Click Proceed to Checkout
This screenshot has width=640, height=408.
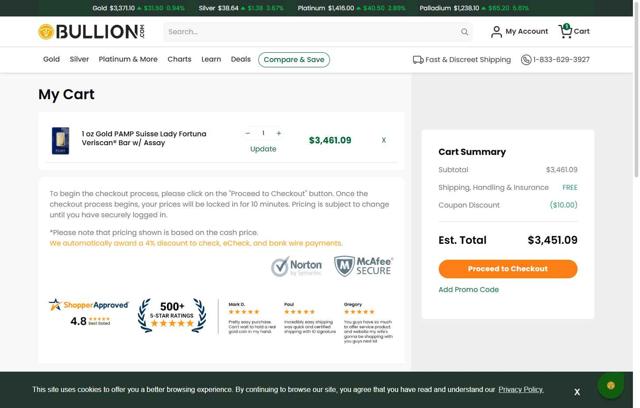point(508,269)
